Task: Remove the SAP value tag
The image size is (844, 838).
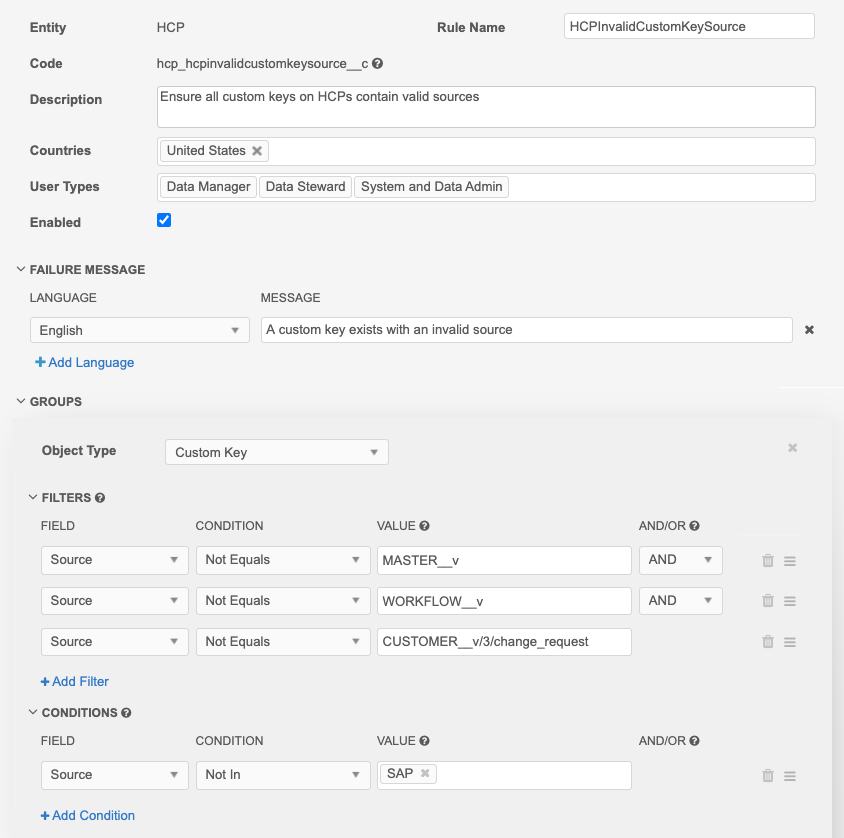Action: click(425, 774)
